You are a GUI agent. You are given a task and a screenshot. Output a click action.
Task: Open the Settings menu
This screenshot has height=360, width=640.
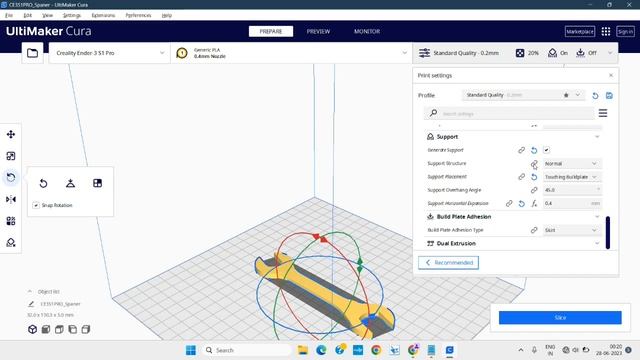pos(72,15)
